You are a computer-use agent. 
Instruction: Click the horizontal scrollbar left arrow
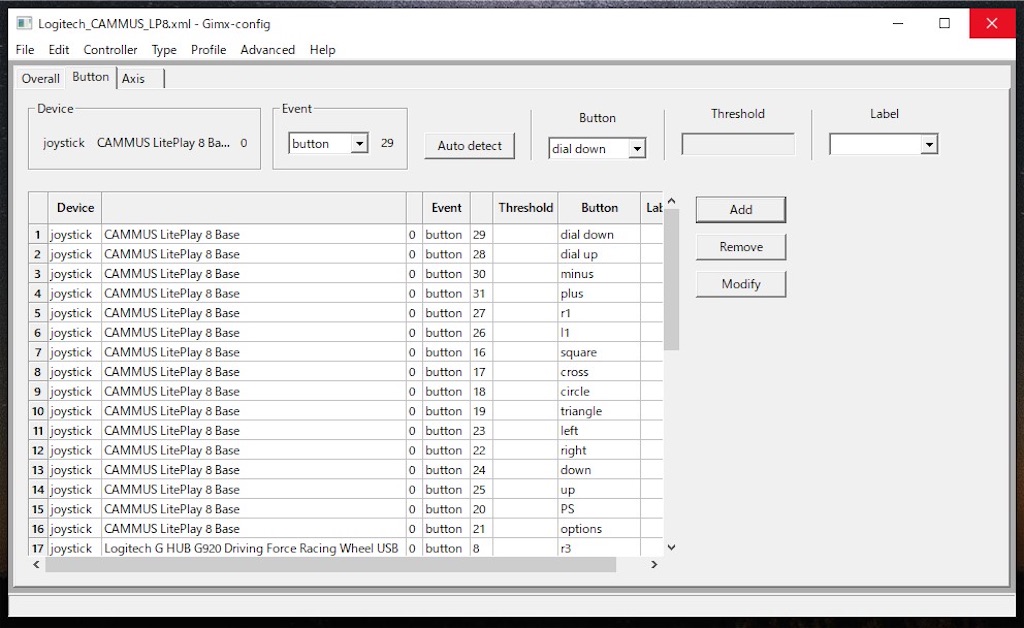click(x=36, y=565)
